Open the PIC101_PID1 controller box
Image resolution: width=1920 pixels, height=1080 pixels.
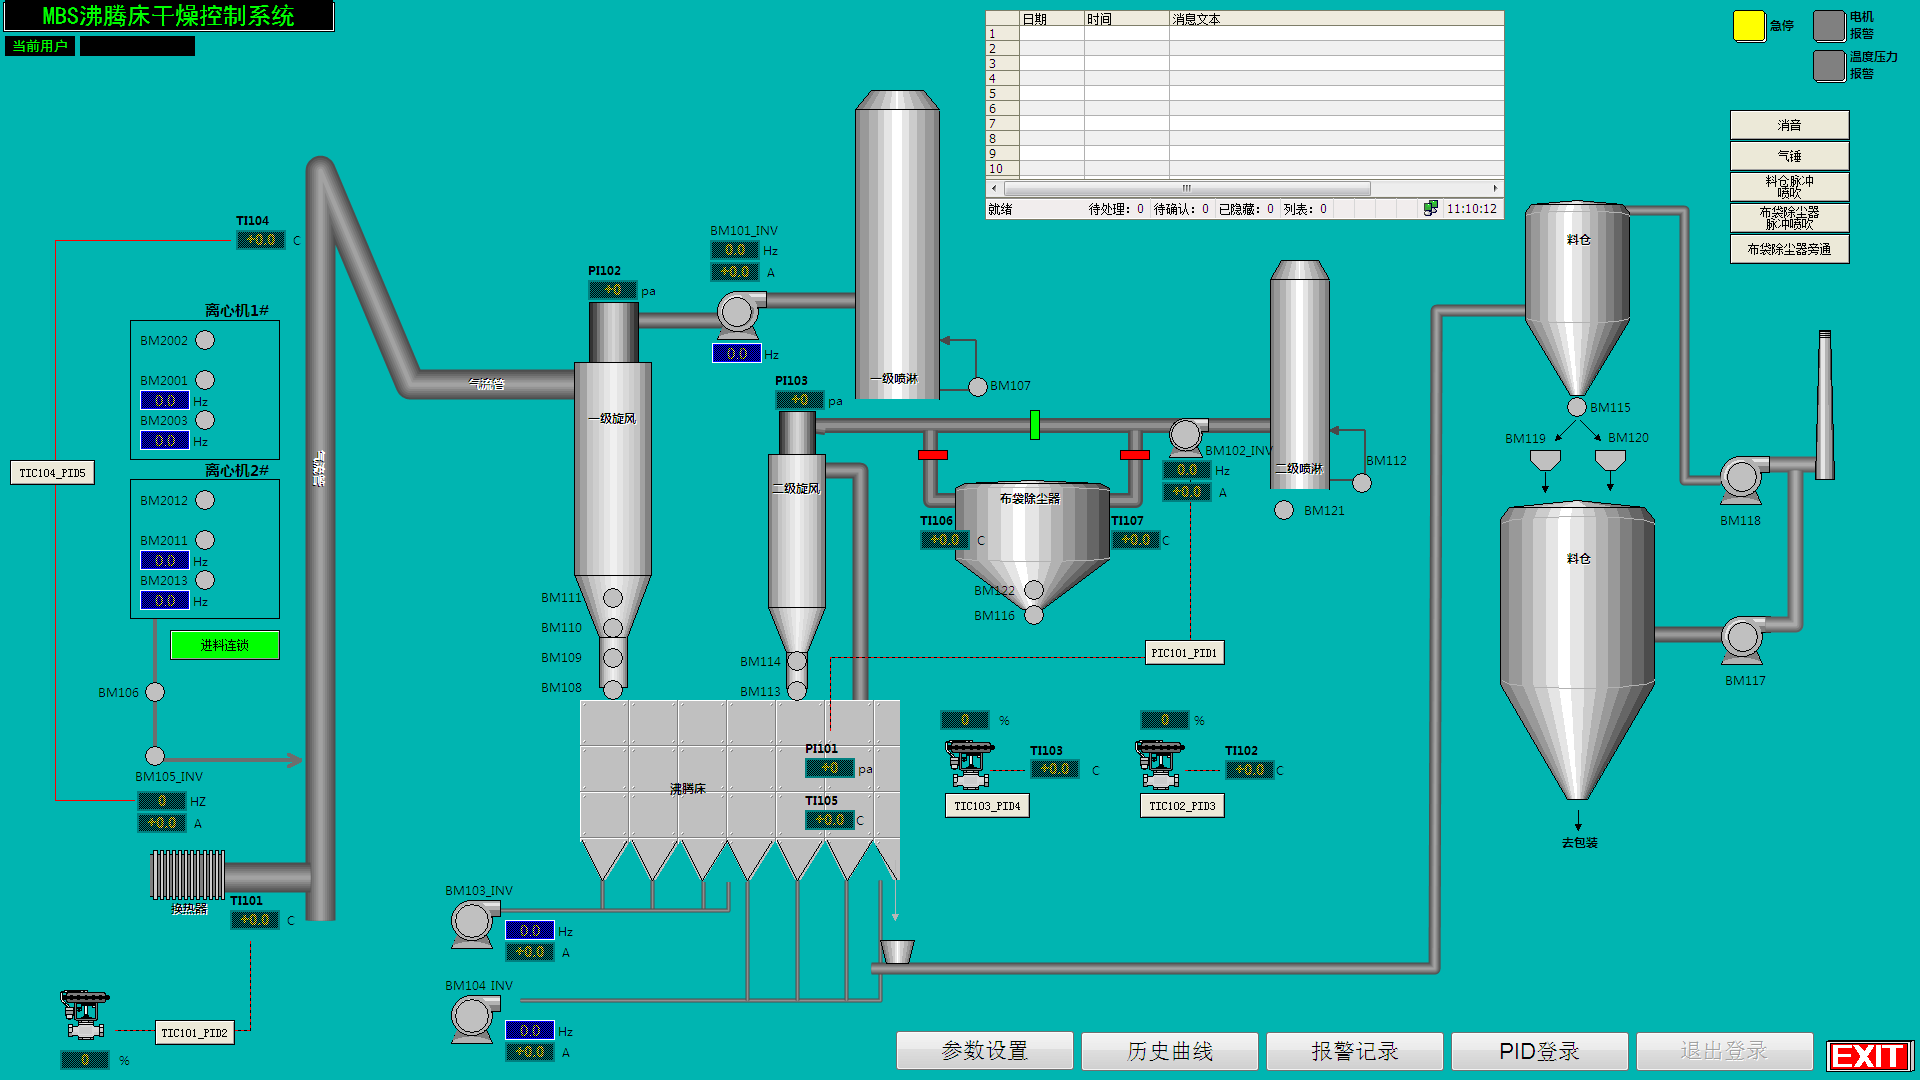1184,653
